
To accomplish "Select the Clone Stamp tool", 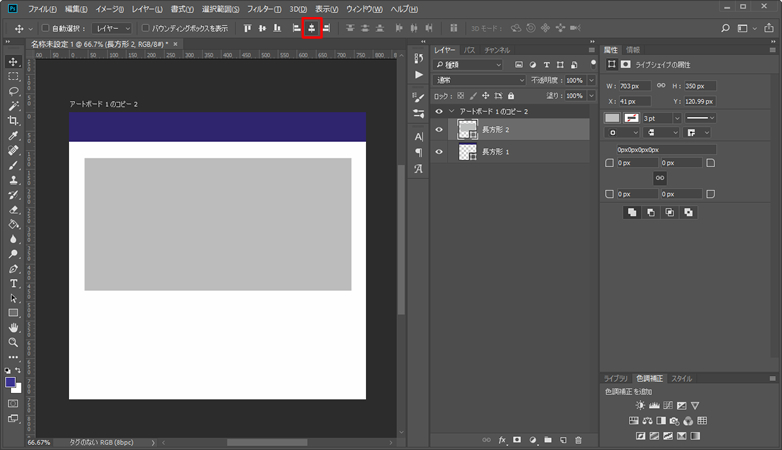I will tap(13, 180).
